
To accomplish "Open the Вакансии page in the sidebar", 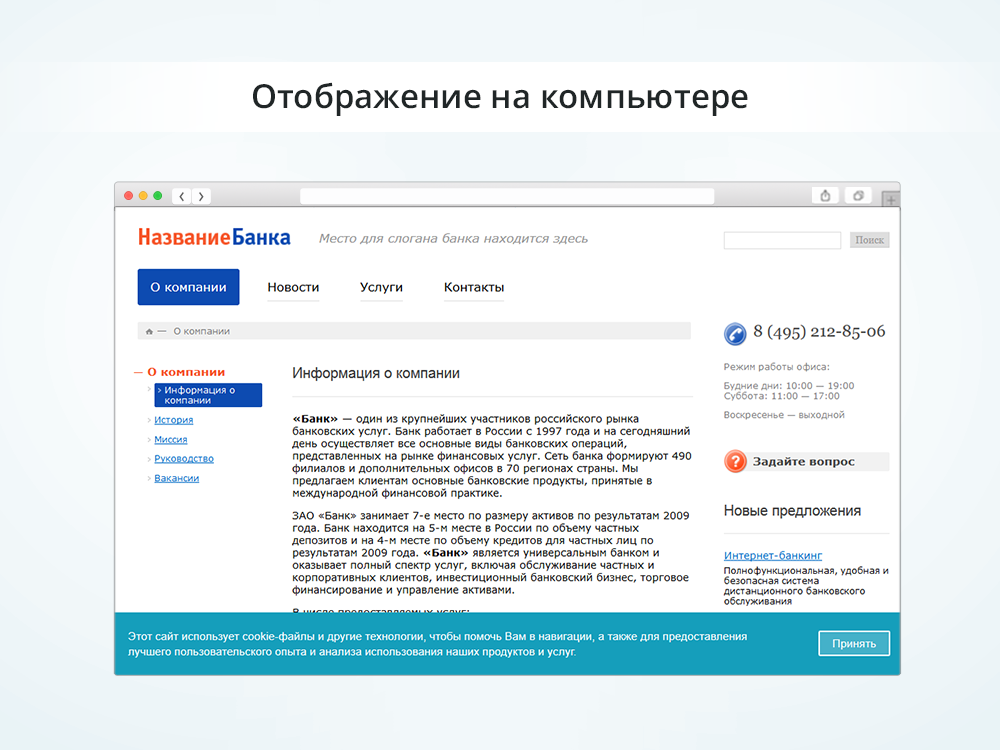I will (x=176, y=478).
